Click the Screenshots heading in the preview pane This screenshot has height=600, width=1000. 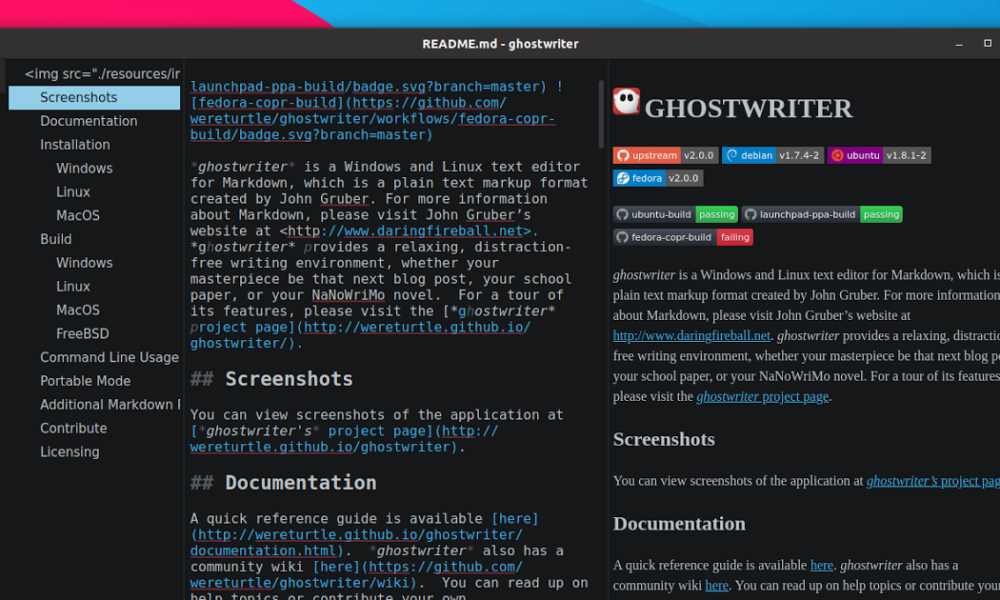point(664,439)
